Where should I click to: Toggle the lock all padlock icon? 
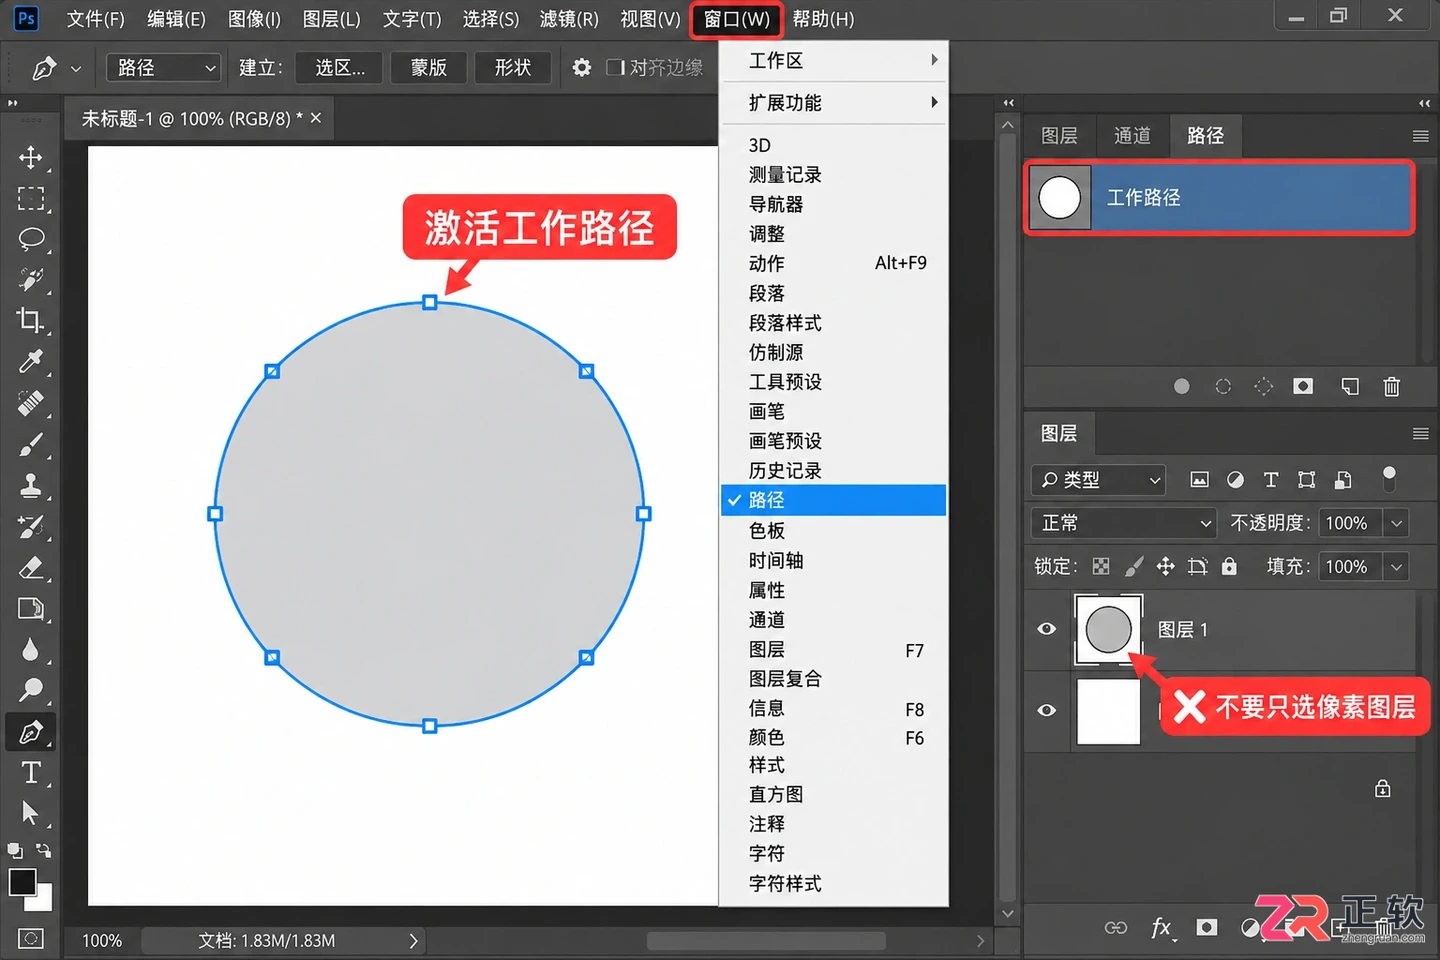(x=1229, y=567)
